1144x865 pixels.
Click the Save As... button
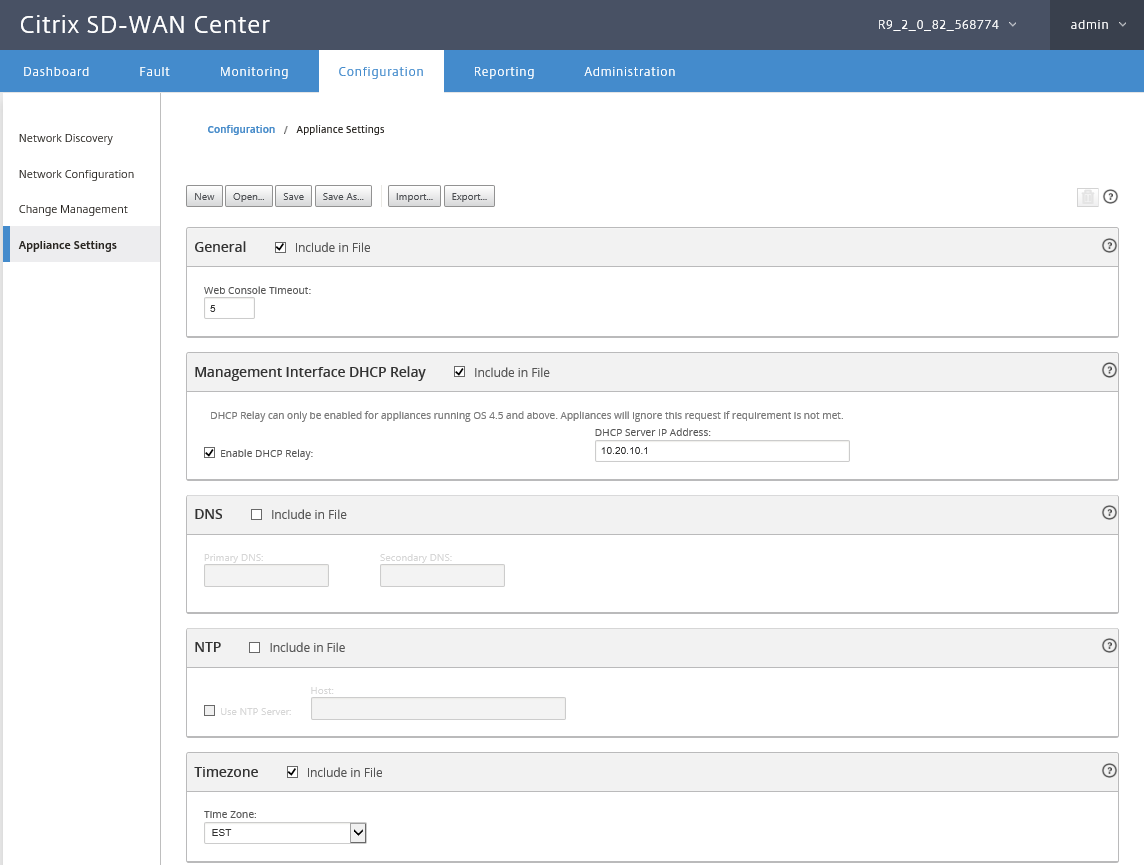[x=343, y=196]
